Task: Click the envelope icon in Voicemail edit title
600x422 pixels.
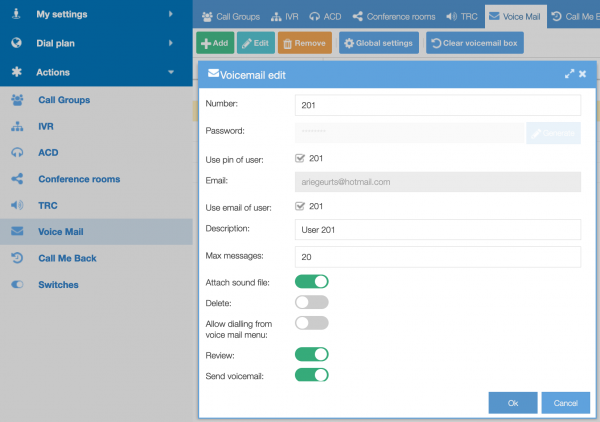Action: 213,73
